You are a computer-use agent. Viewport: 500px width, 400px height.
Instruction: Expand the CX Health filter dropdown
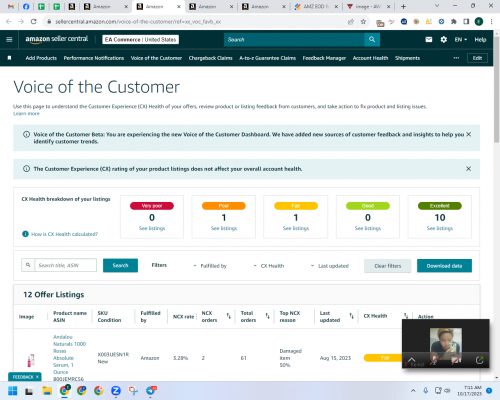click(x=269, y=266)
